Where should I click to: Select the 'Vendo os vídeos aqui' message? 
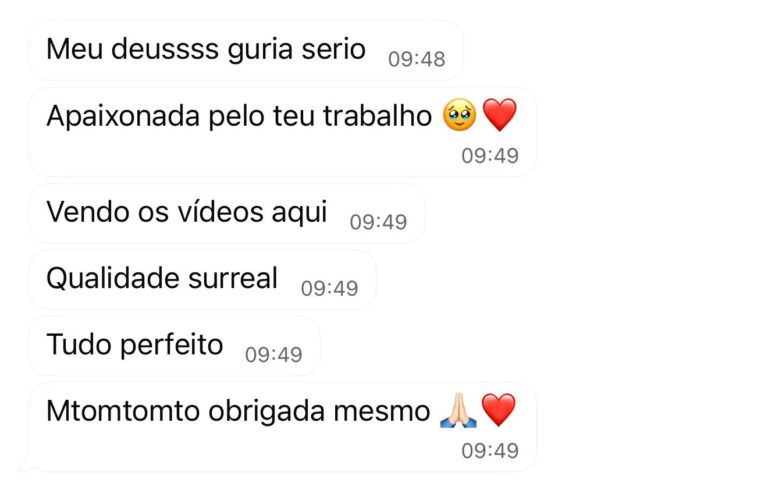coord(227,214)
